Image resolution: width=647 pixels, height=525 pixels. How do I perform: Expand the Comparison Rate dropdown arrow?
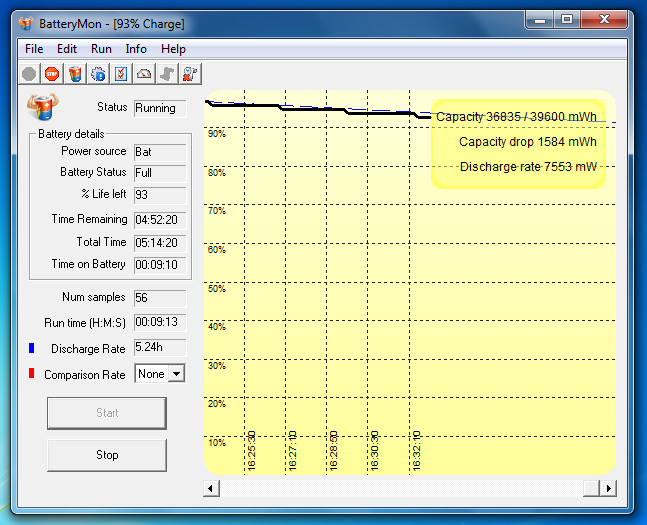[x=177, y=374]
